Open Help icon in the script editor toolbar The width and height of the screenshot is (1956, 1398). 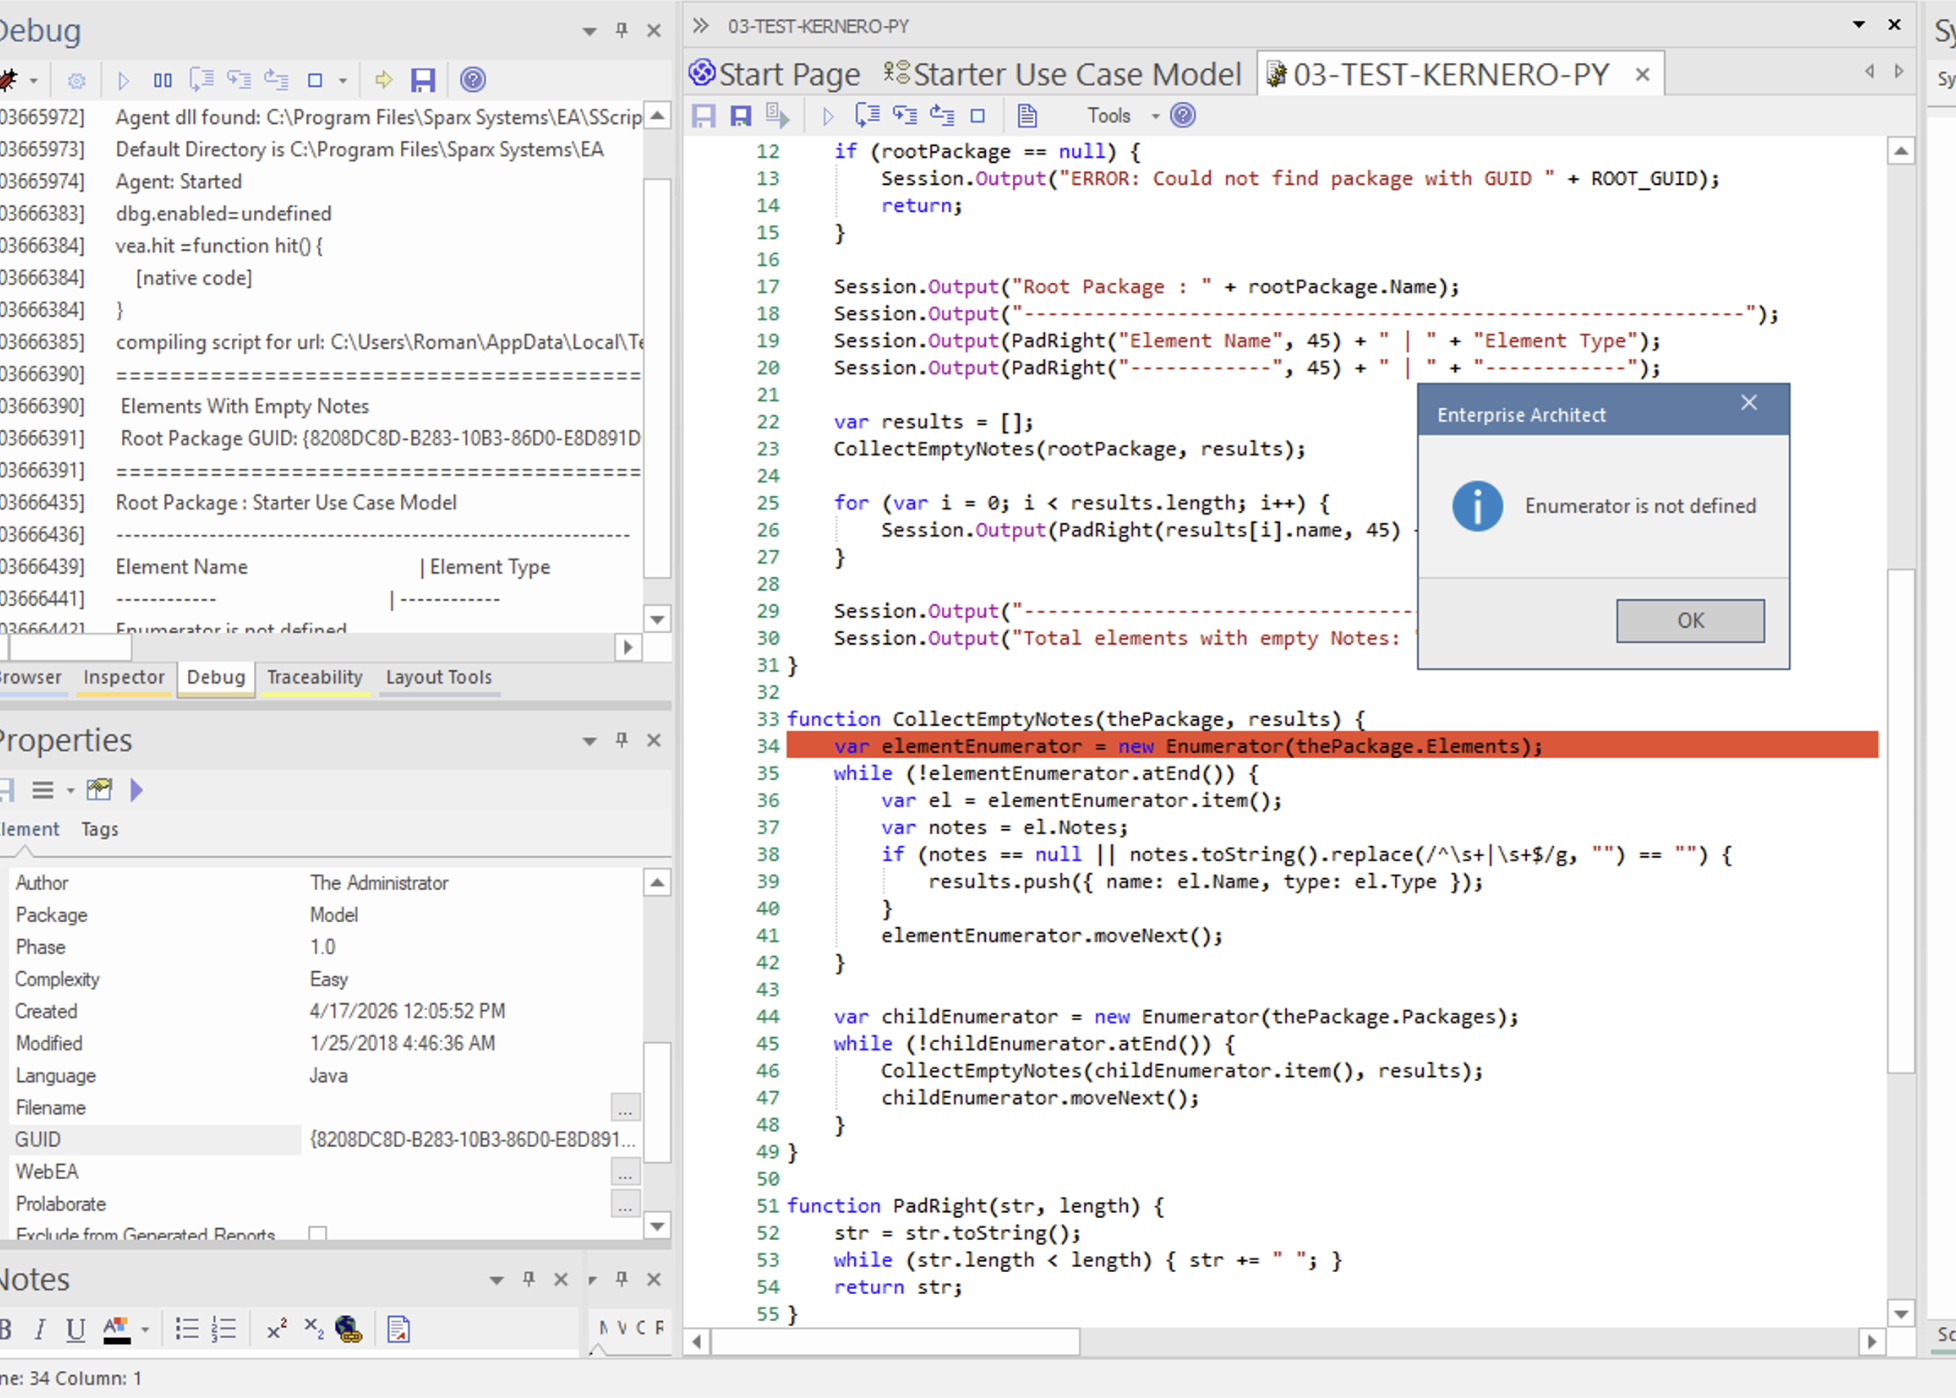pos(1183,115)
